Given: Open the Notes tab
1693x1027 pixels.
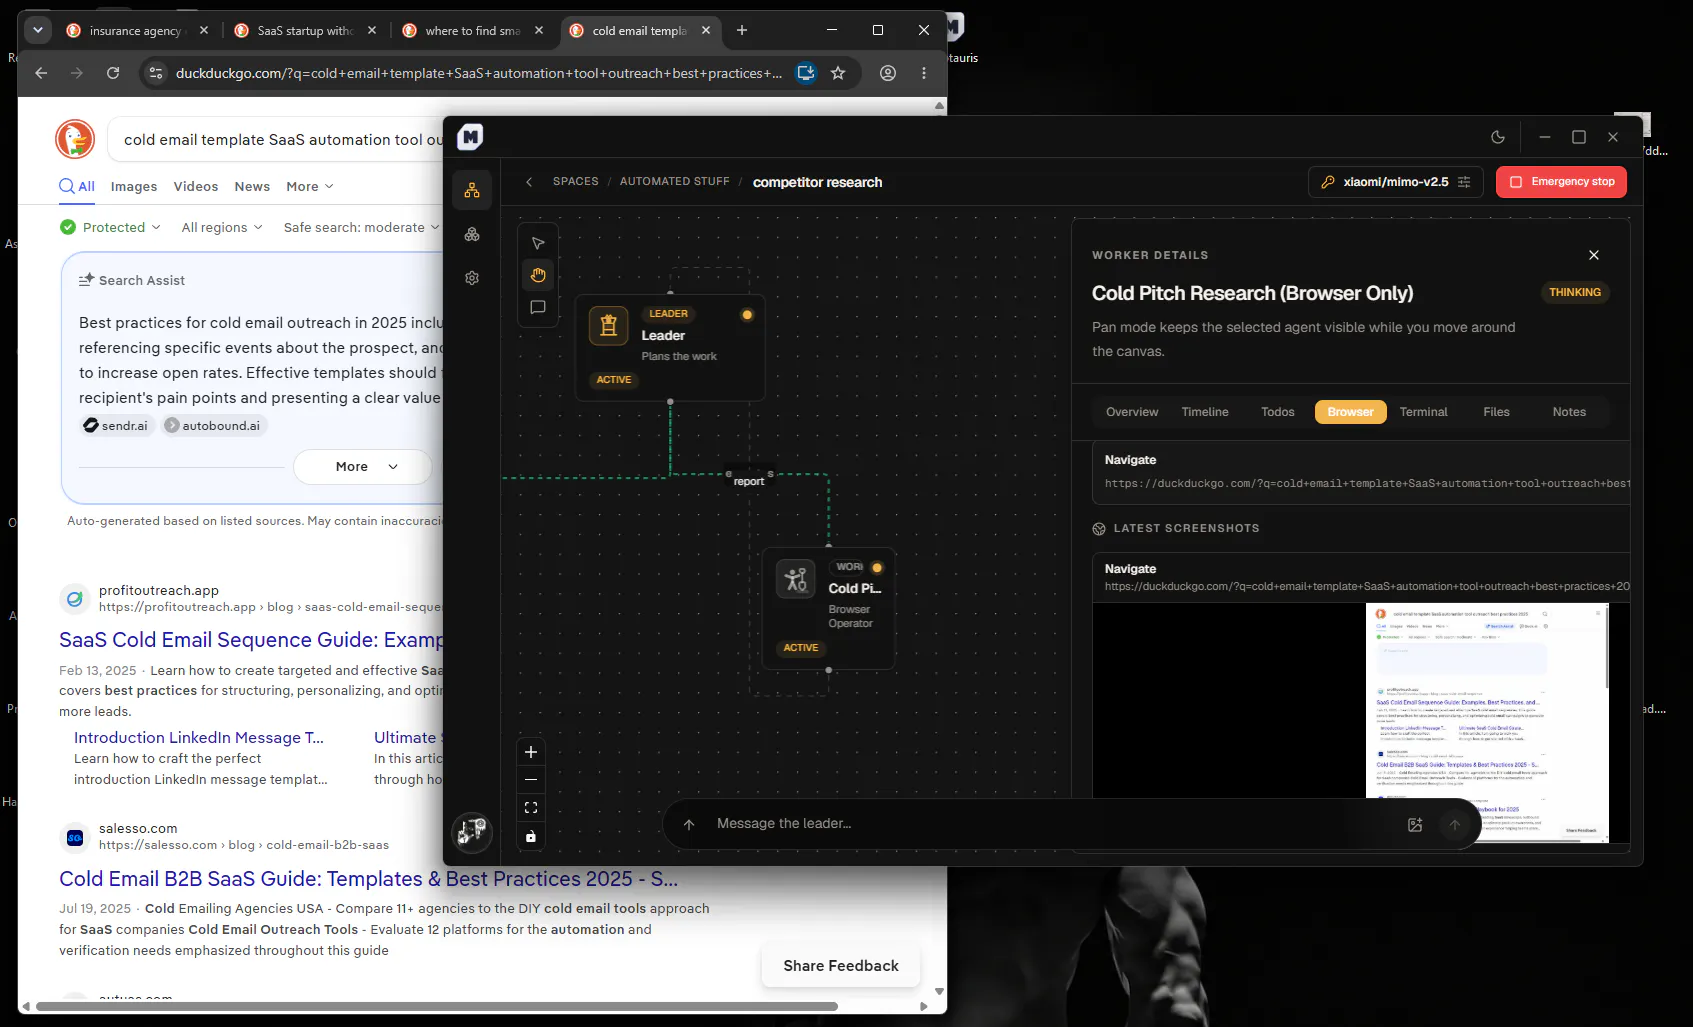Looking at the screenshot, I should tap(1570, 412).
